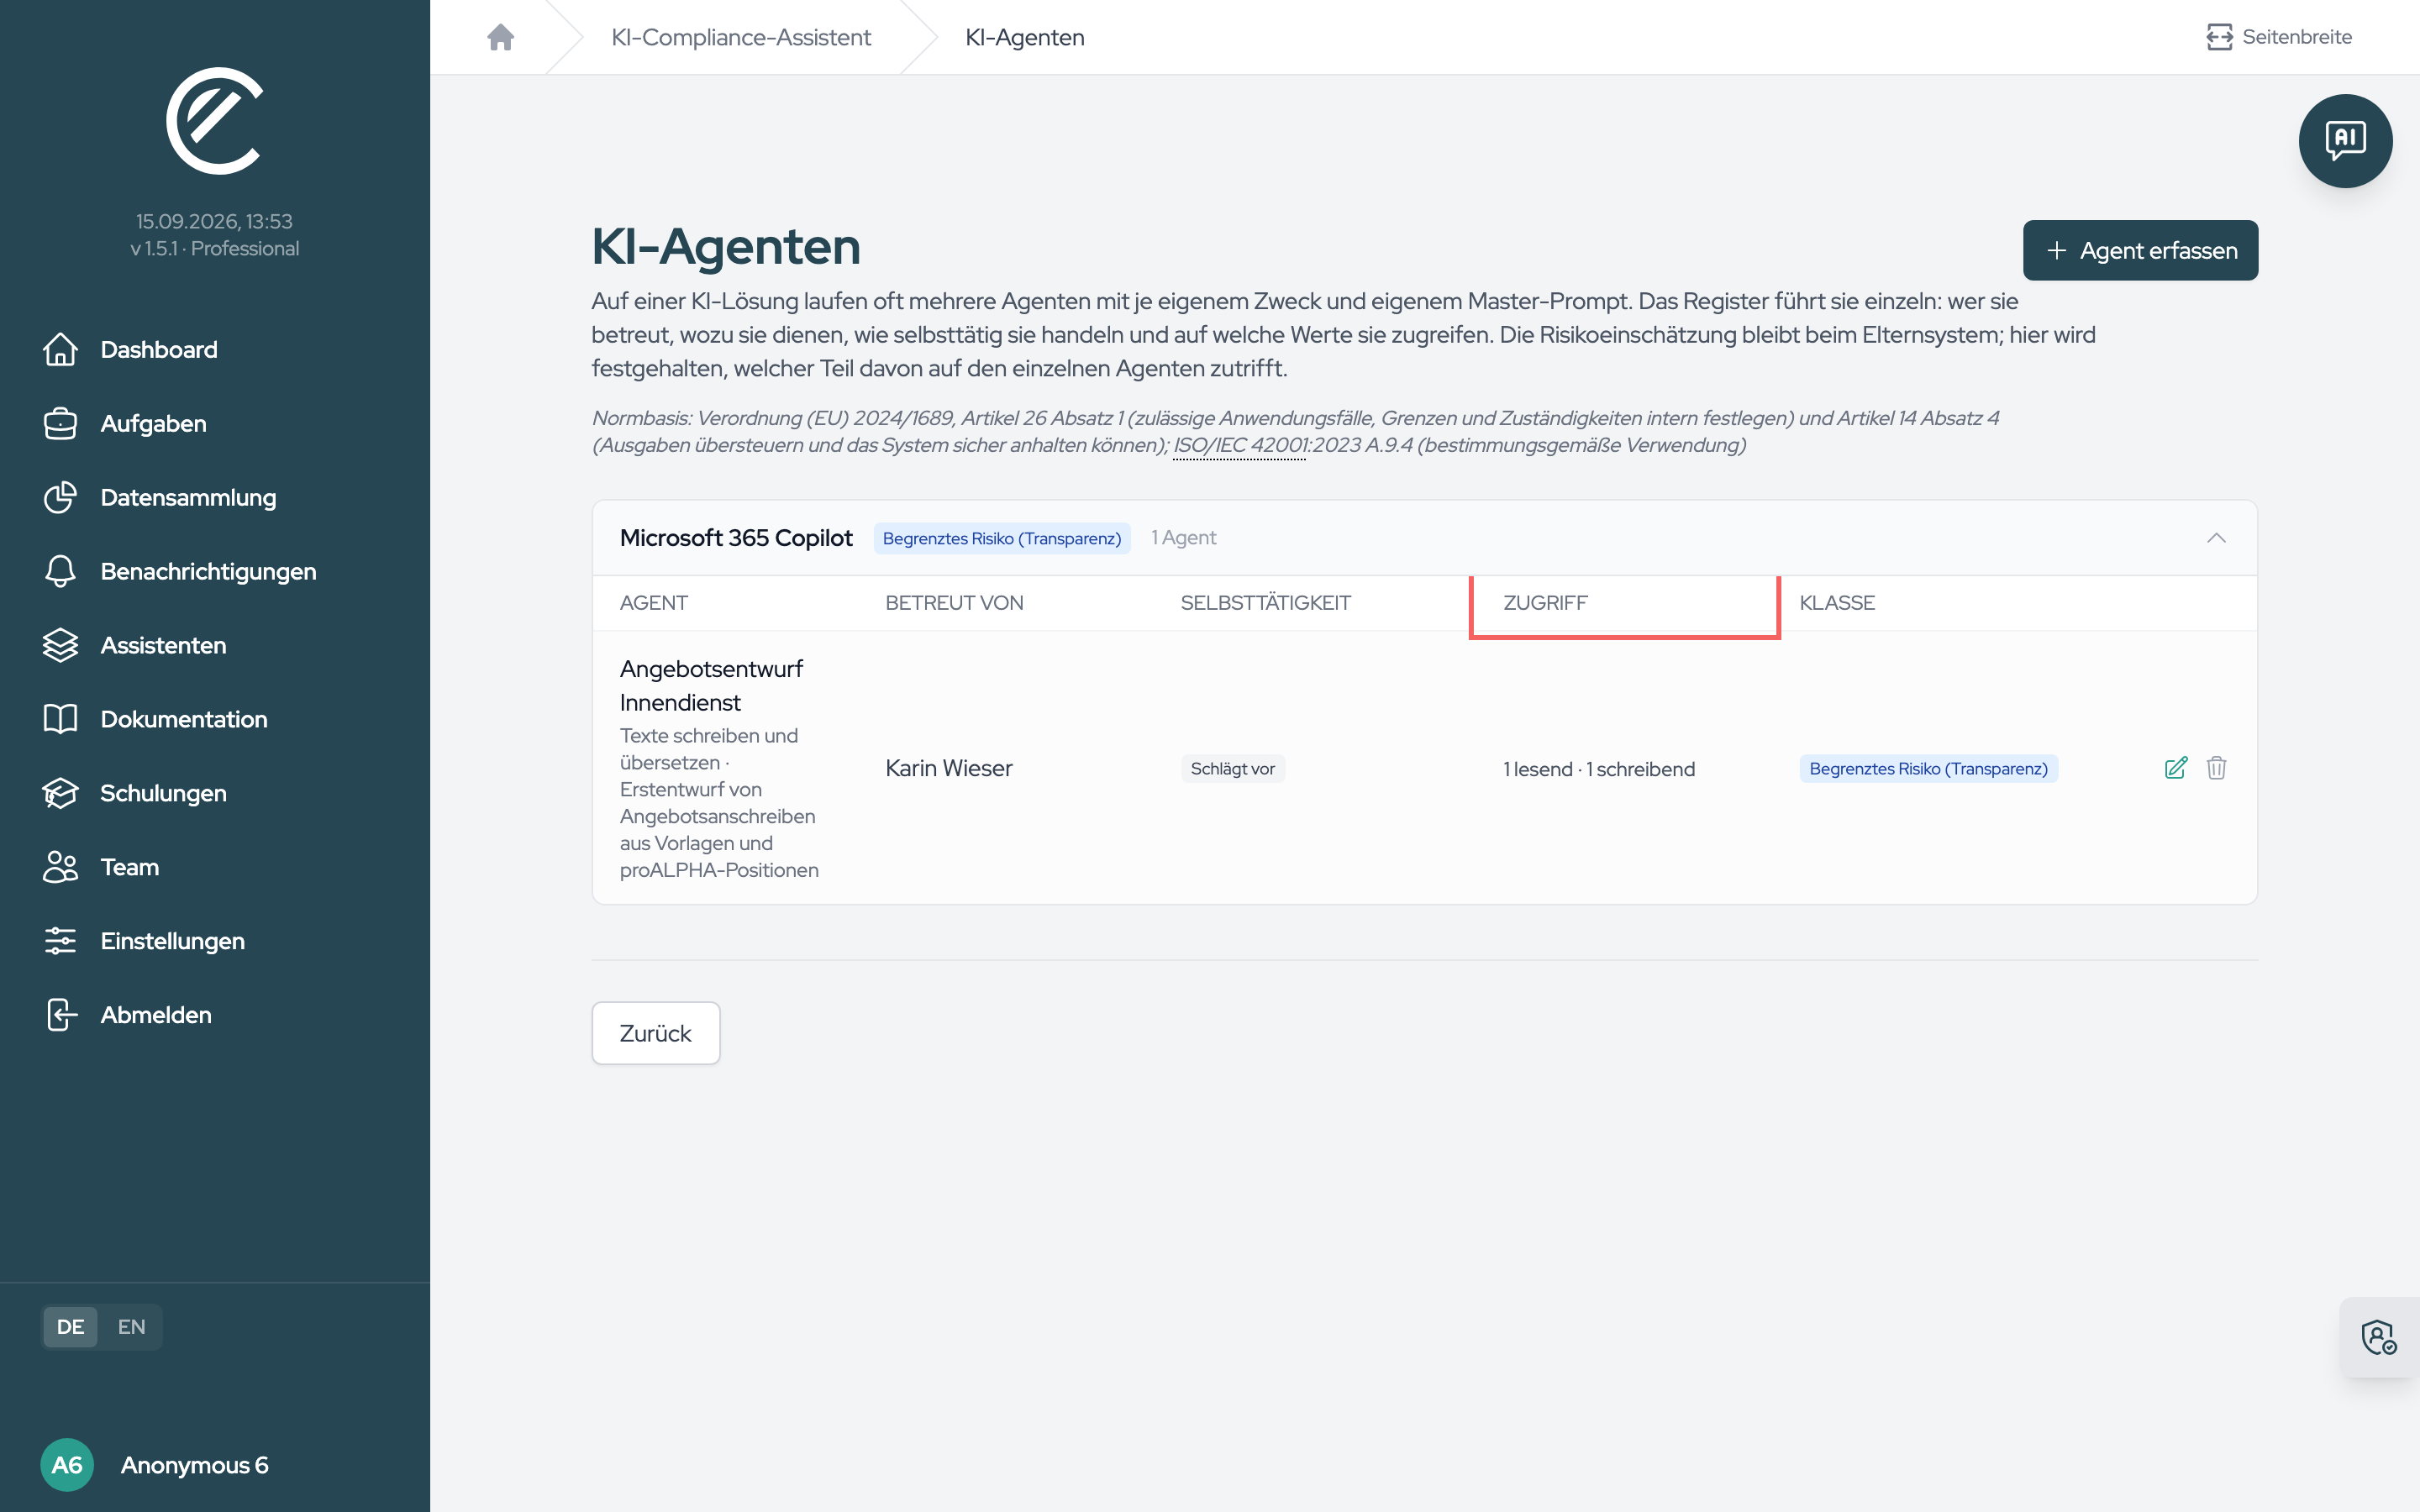The height and width of the screenshot is (1512, 2420).
Task: Click the SELBSTTÄTIGKEIT column header
Action: tap(1265, 603)
